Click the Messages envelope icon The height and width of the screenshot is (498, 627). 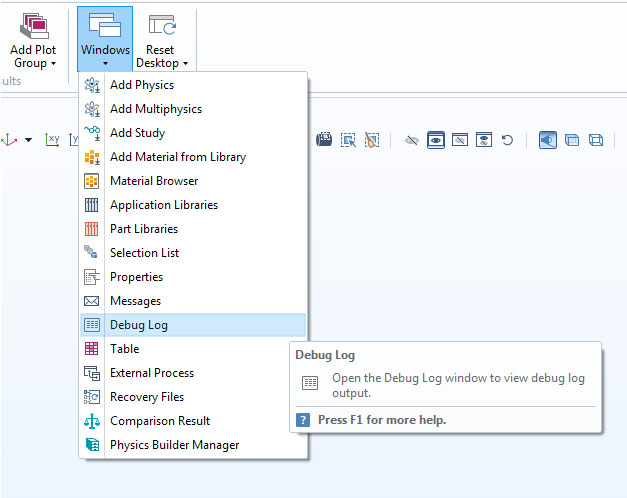click(x=92, y=301)
